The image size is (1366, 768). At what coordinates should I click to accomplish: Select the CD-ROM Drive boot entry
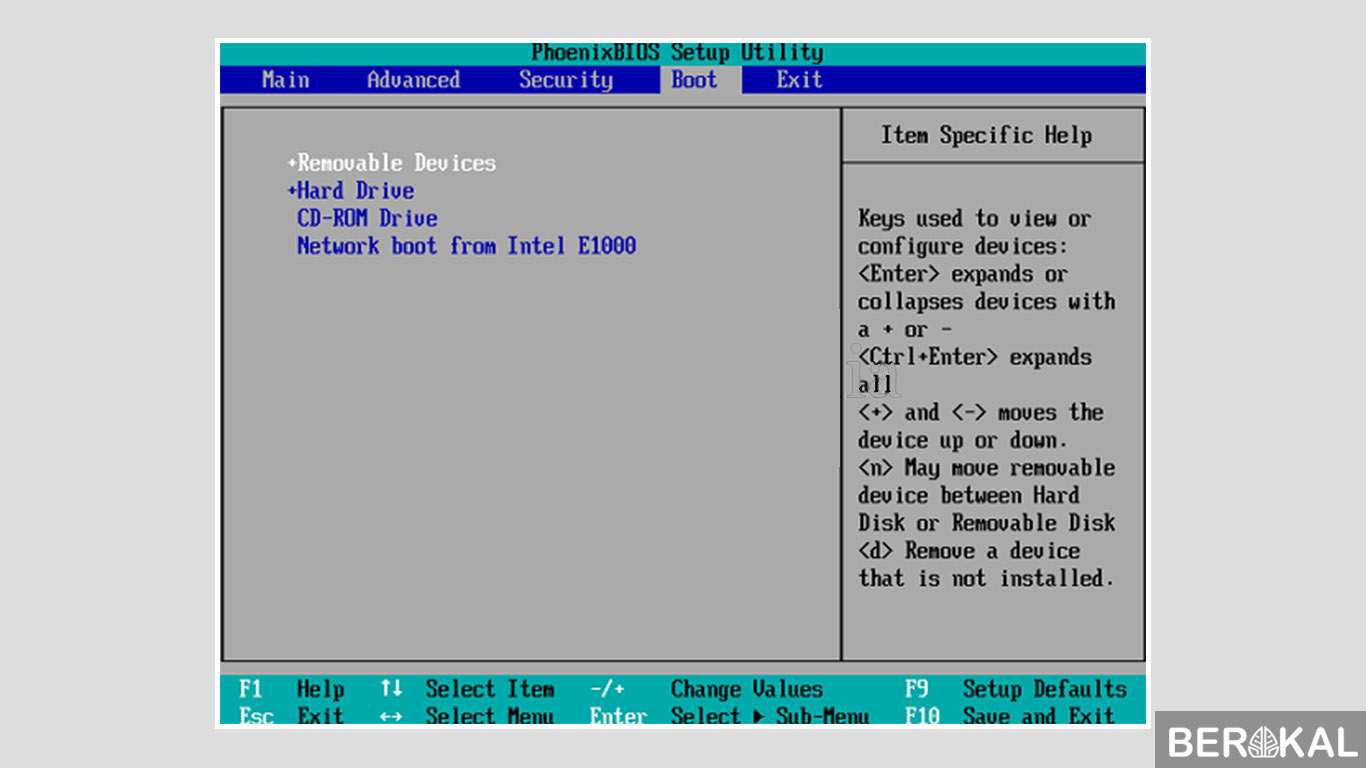click(367, 218)
